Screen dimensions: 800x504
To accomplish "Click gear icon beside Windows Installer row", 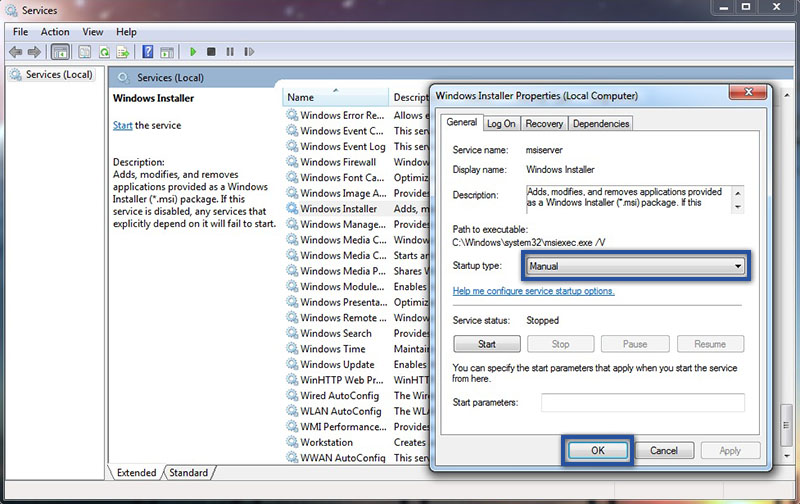I will click(x=292, y=208).
